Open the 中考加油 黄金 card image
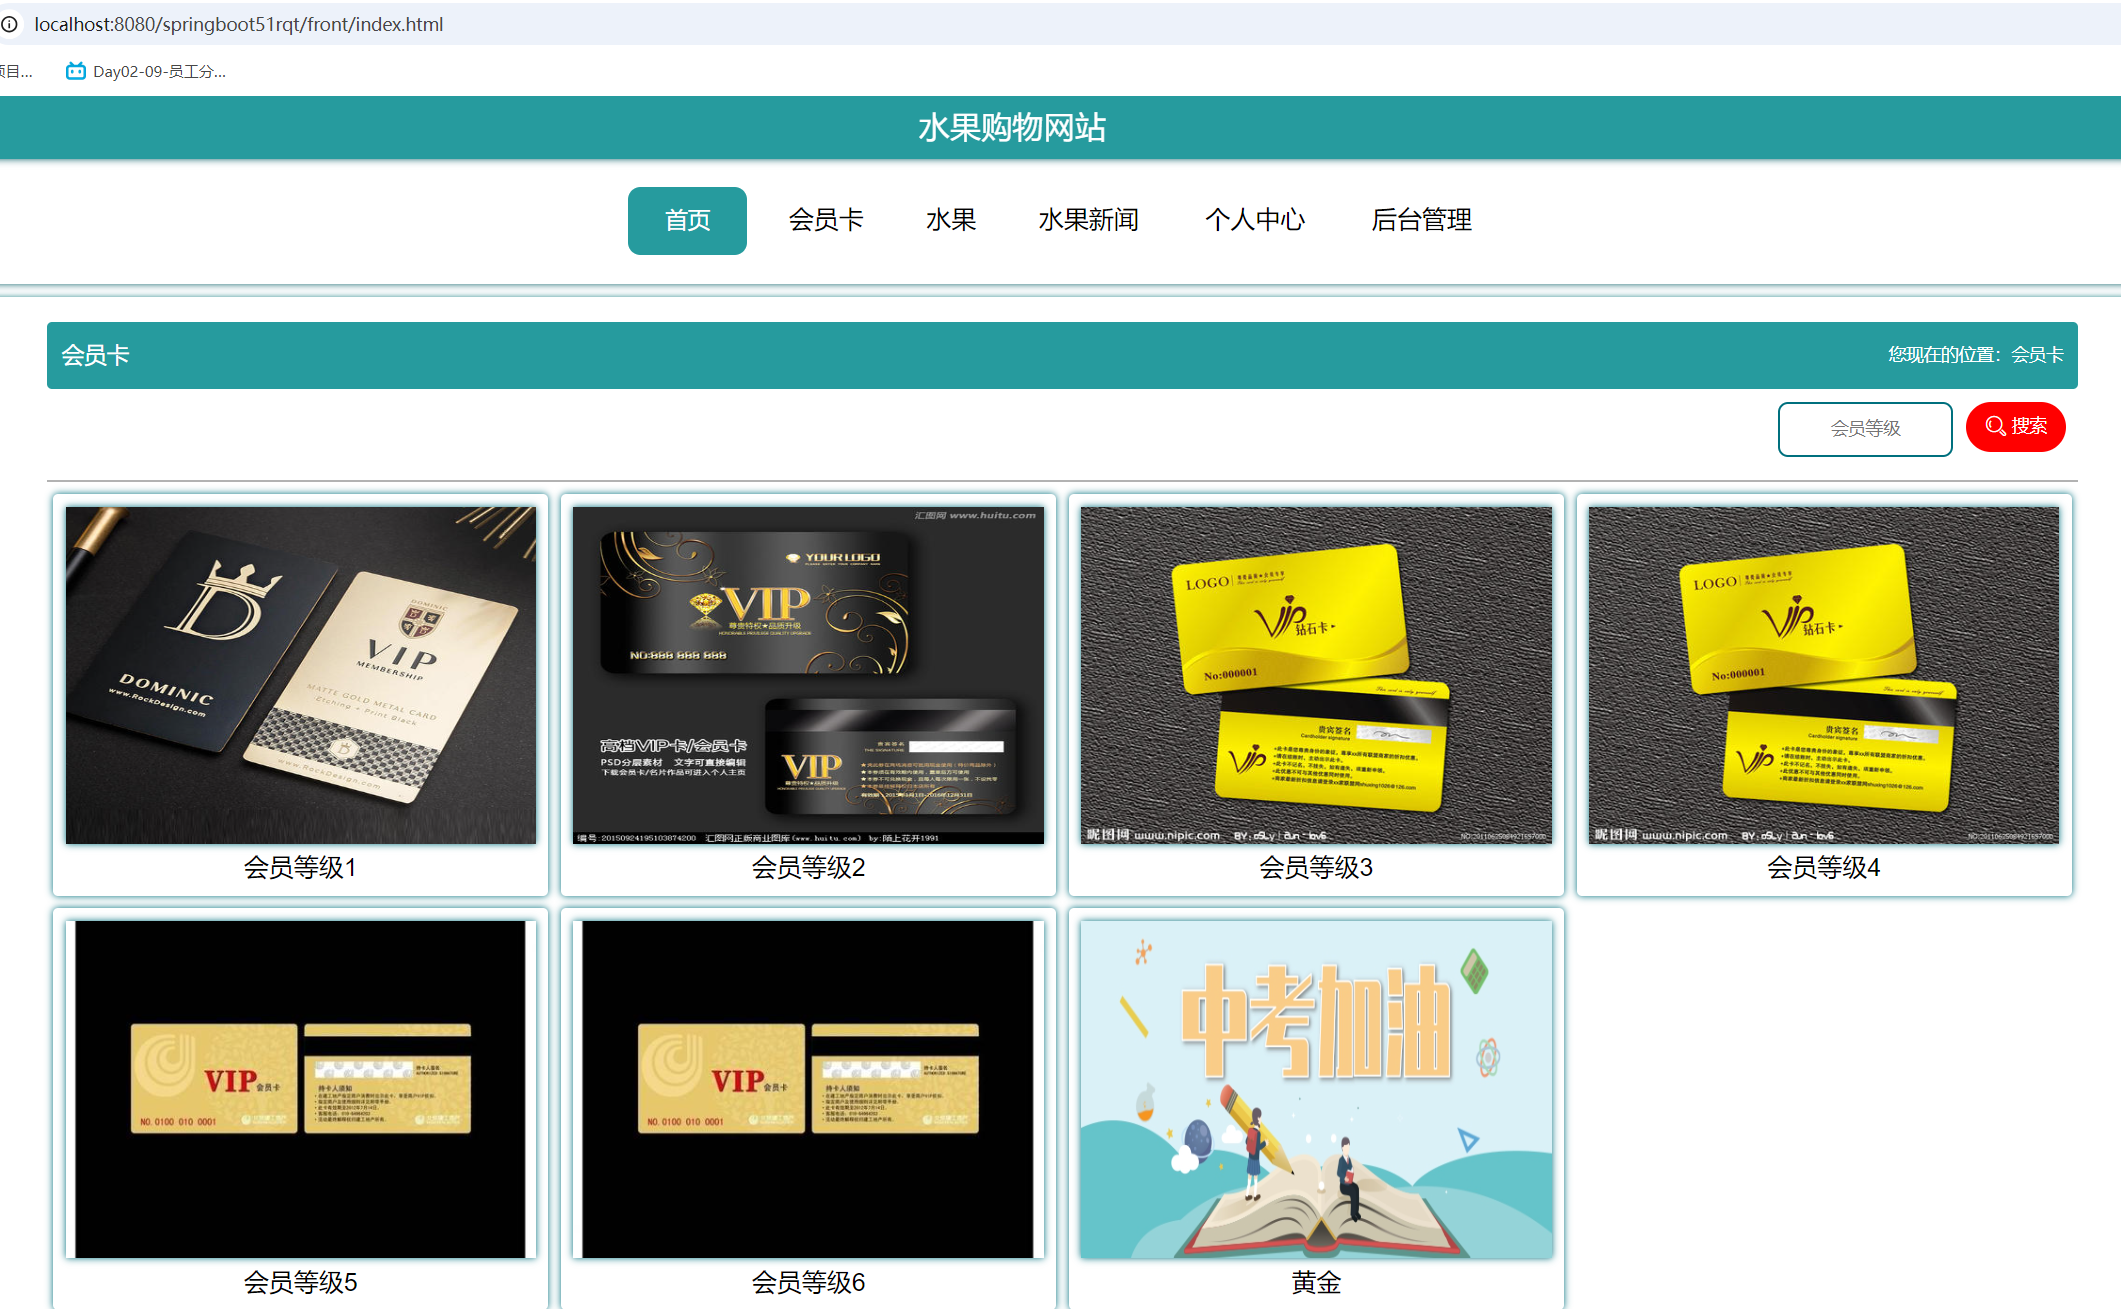 point(1316,1089)
